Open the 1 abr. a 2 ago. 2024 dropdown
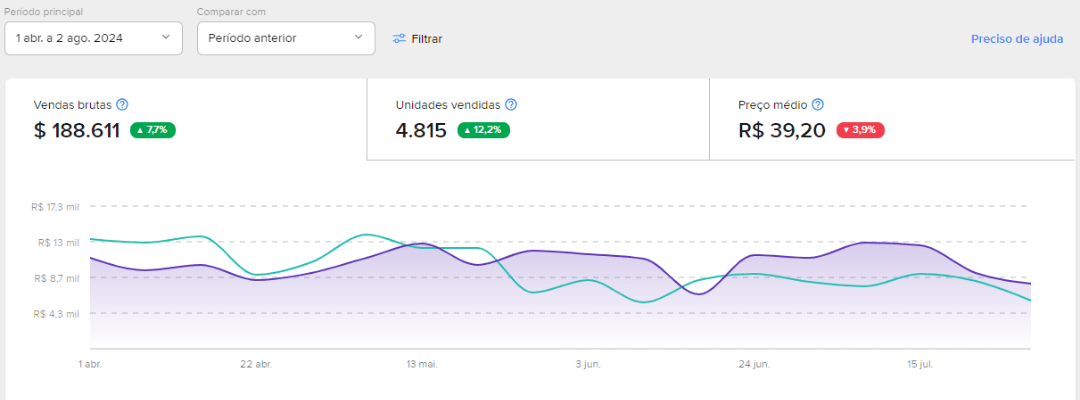The height and width of the screenshot is (400, 1080). tap(94, 38)
